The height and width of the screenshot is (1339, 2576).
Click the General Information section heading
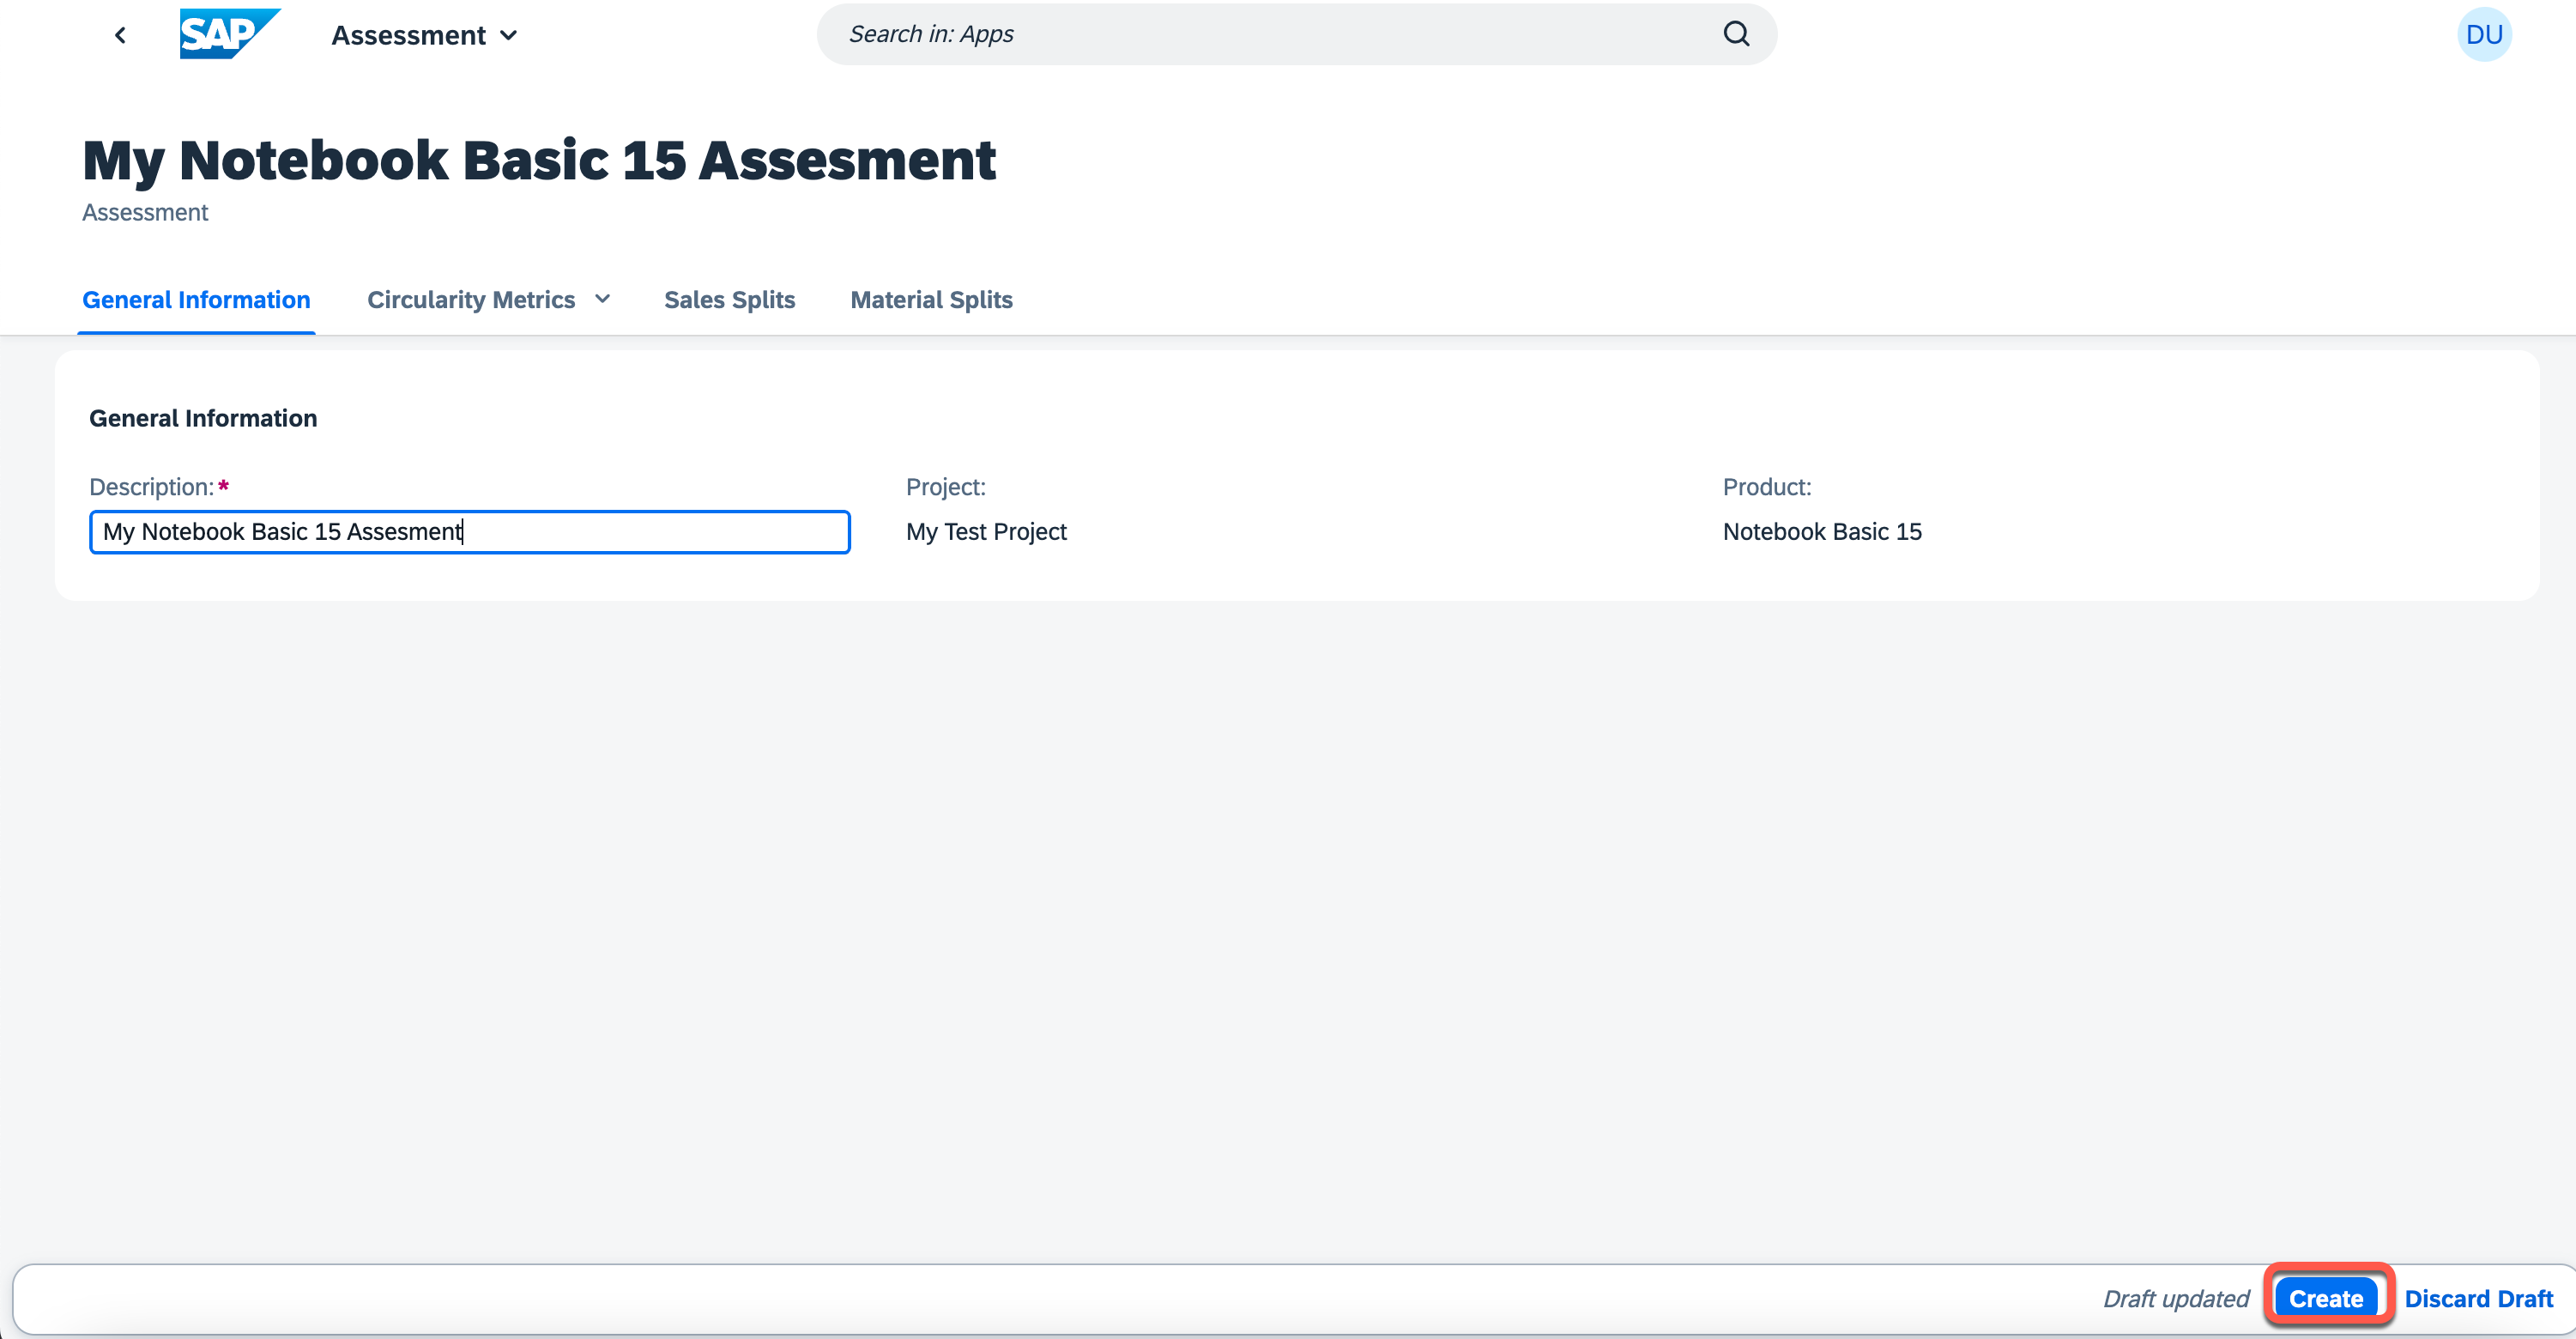(203, 418)
